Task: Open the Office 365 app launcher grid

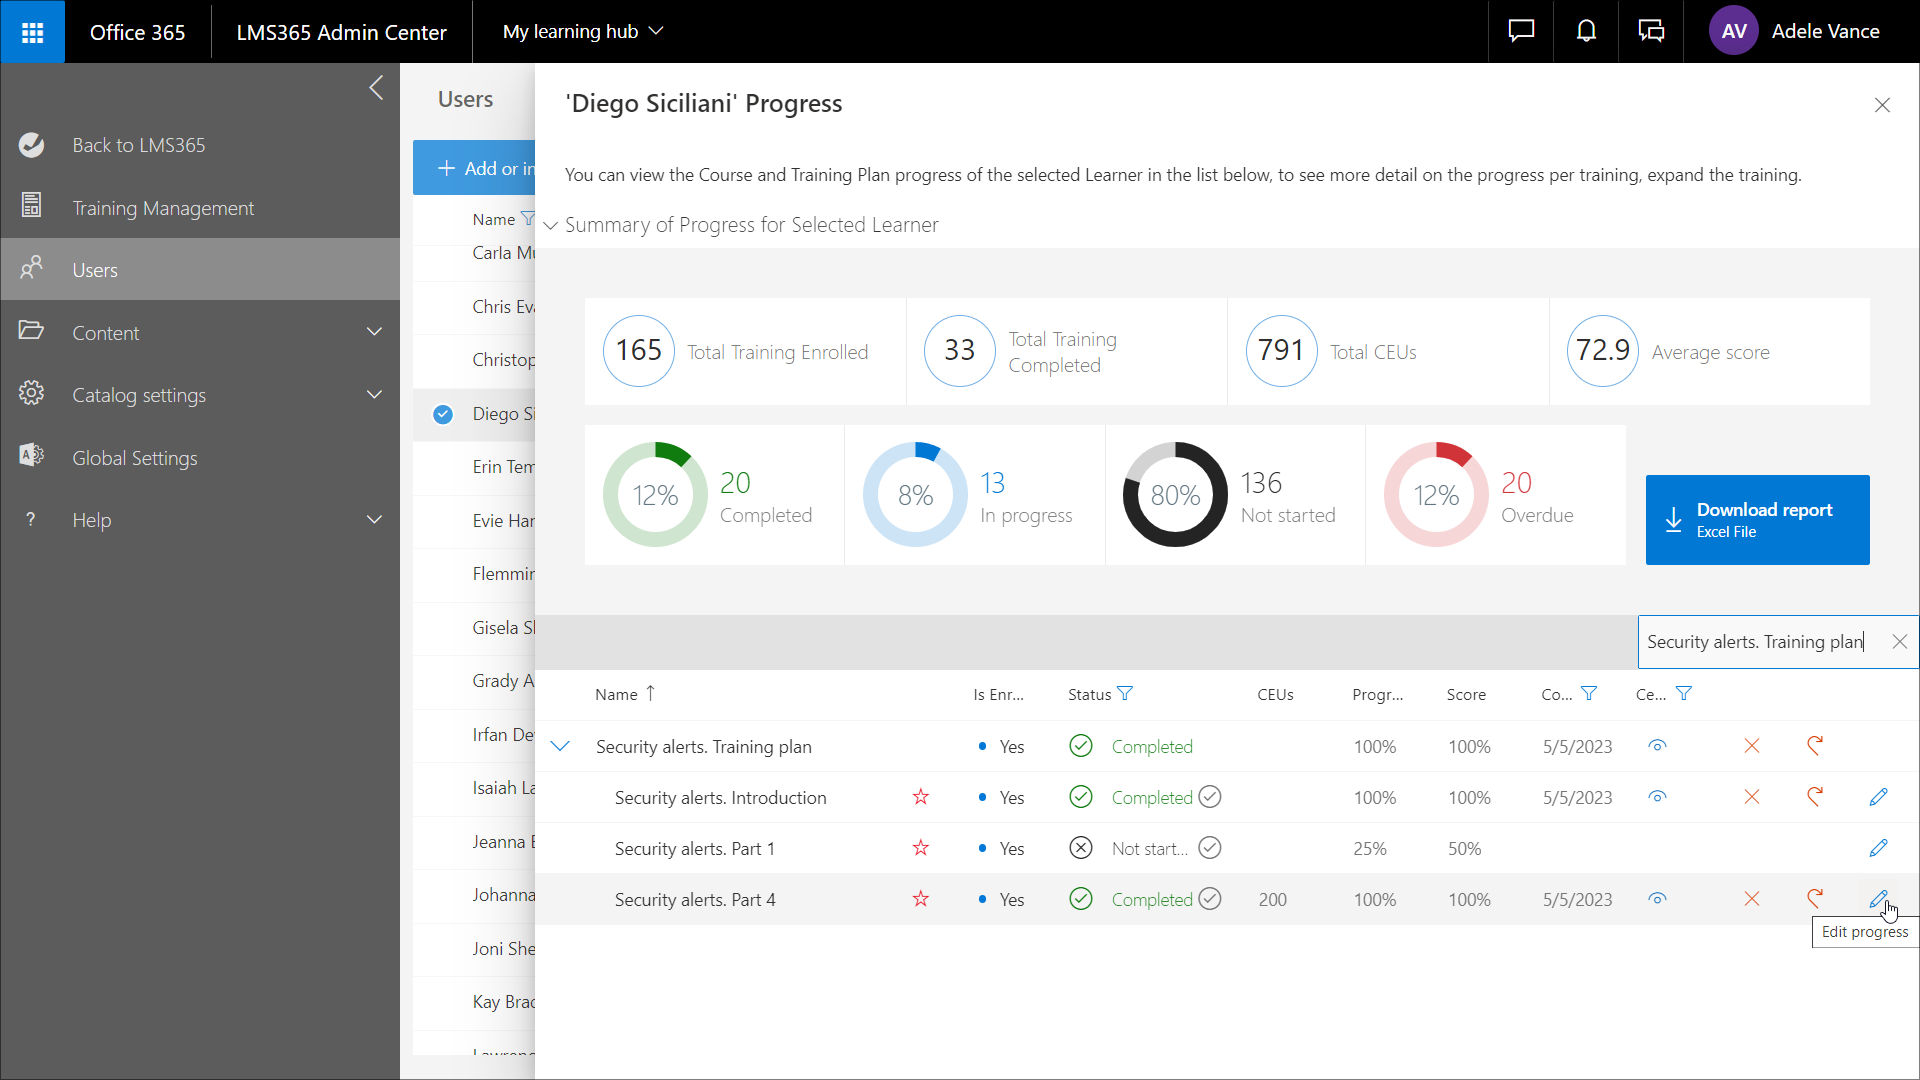Action: click(x=32, y=31)
